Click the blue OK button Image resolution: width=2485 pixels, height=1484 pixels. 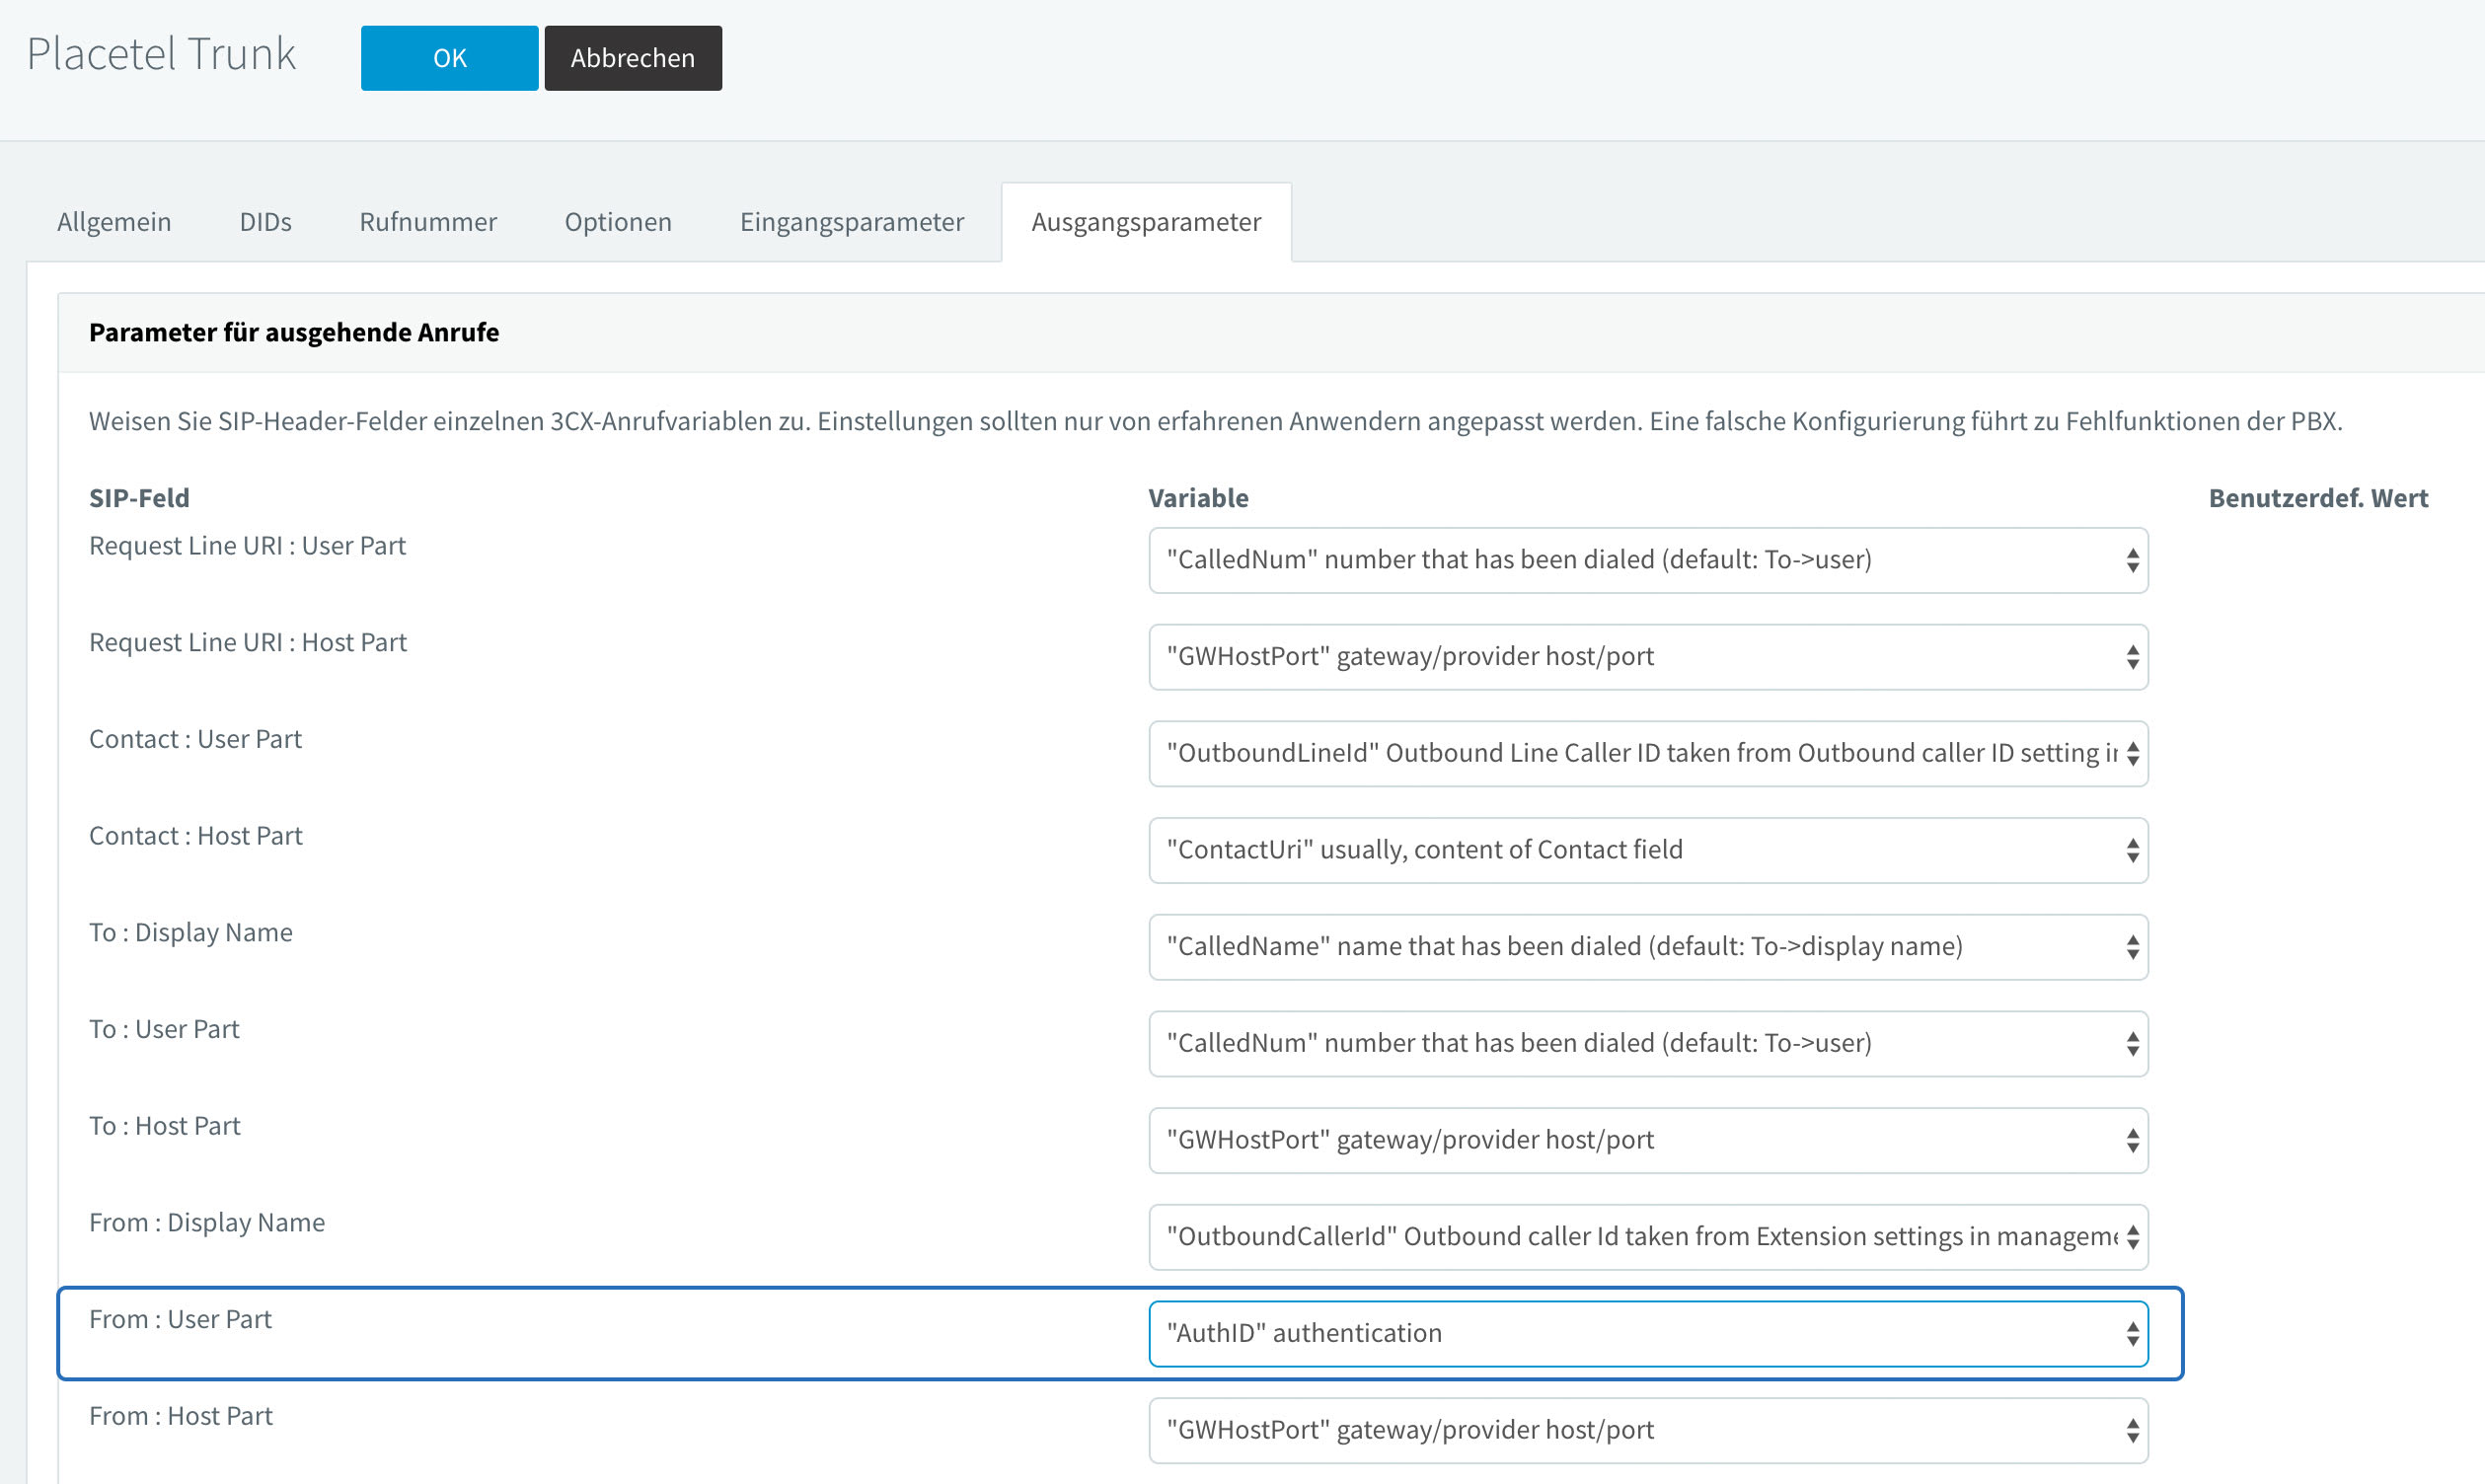click(449, 58)
